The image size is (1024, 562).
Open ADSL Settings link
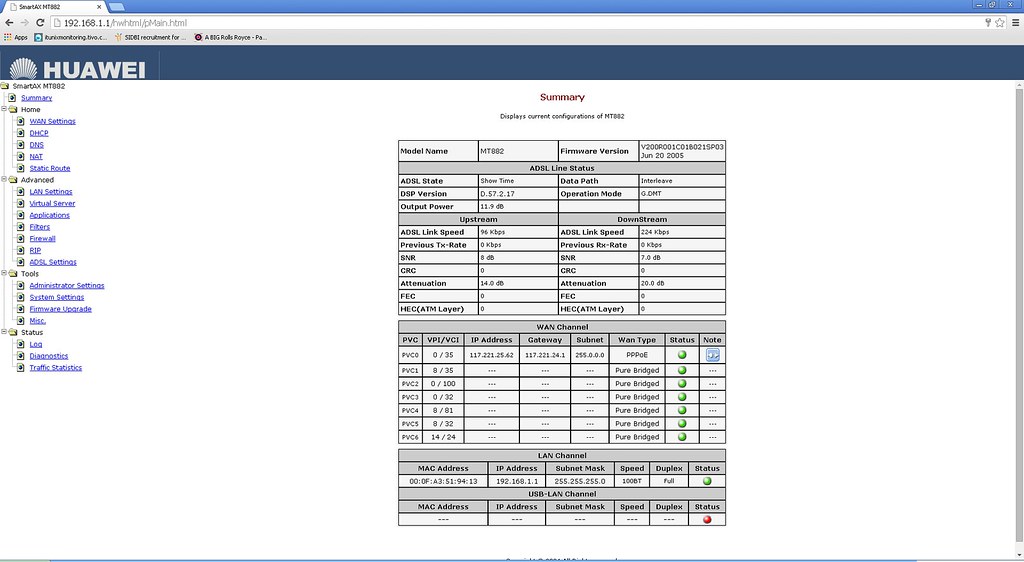(53, 262)
